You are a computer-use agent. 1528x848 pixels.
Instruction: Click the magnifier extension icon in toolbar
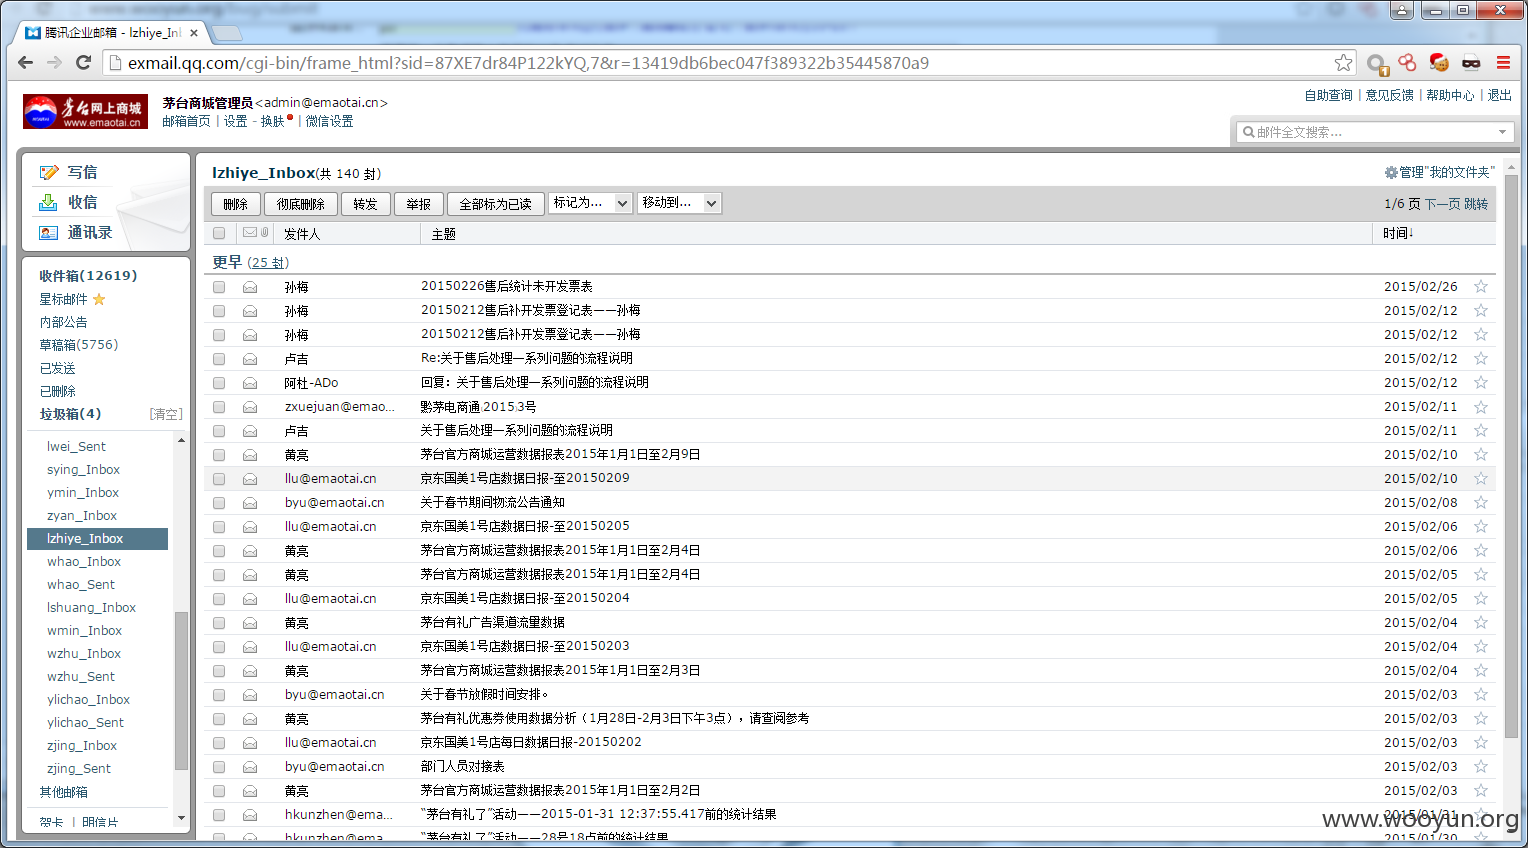pyautogui.click(x=1377, y=65)
